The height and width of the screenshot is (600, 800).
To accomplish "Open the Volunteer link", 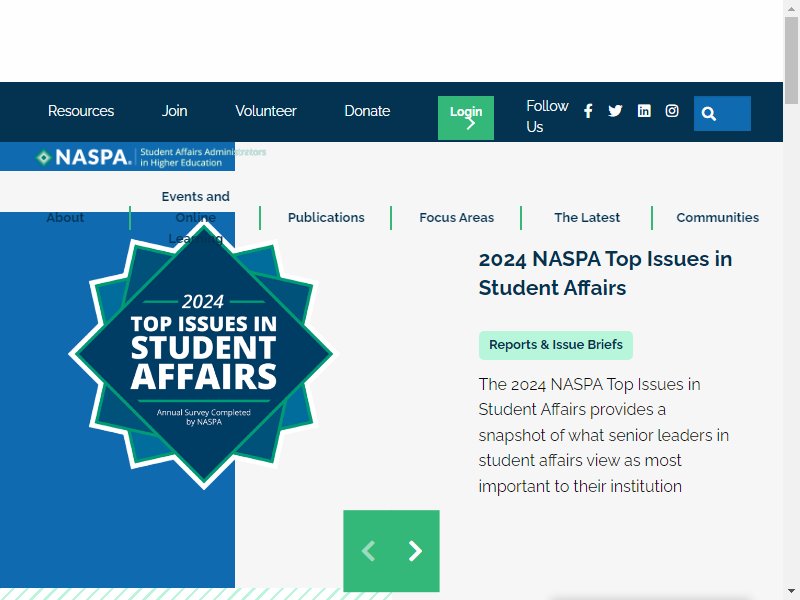I will click(266, 111).
